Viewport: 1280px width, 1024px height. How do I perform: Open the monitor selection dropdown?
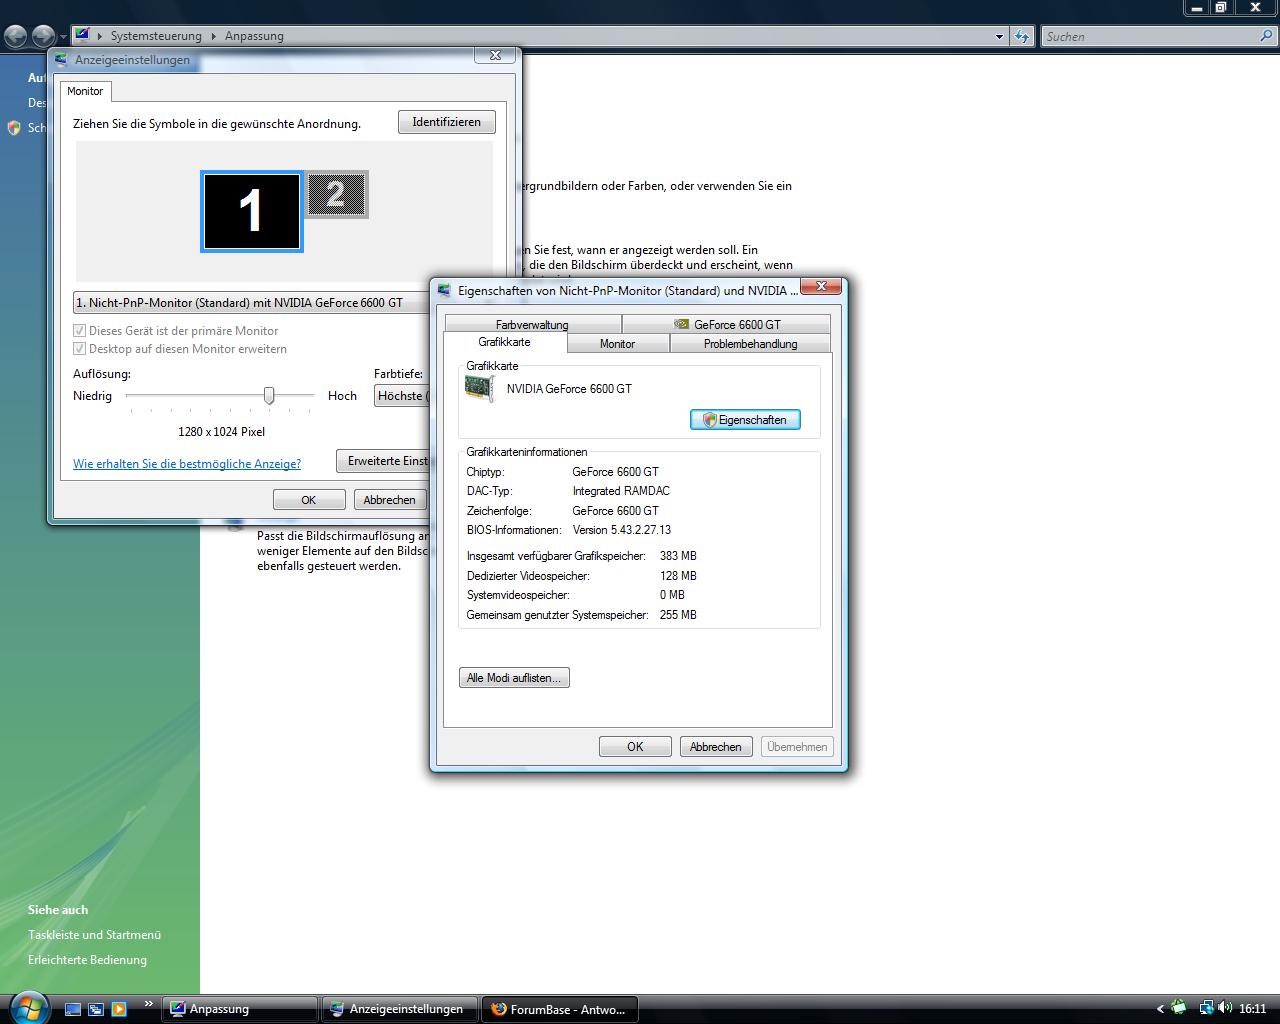(252, 302)
